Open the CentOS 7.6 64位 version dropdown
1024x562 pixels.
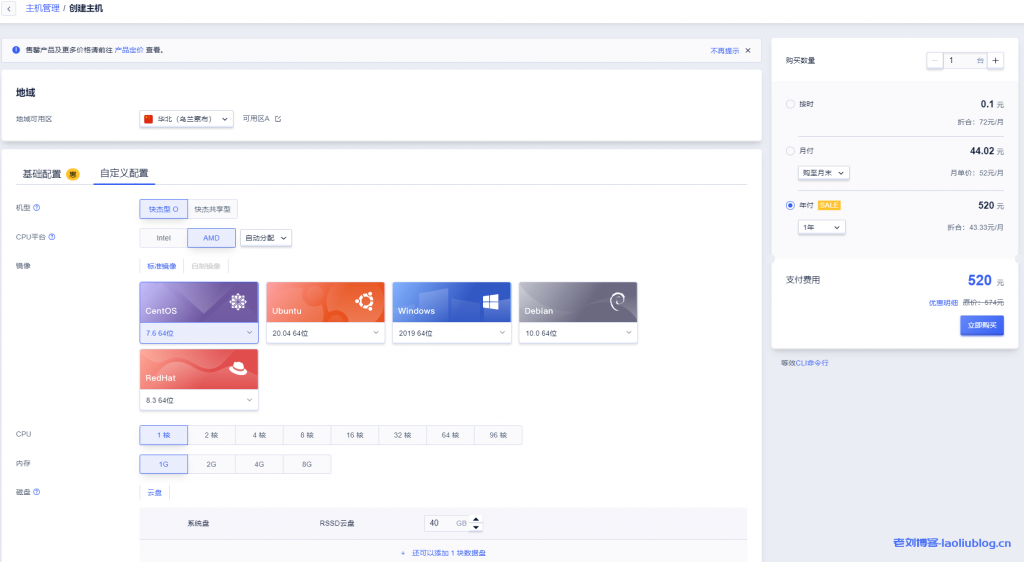coord(199,333)
